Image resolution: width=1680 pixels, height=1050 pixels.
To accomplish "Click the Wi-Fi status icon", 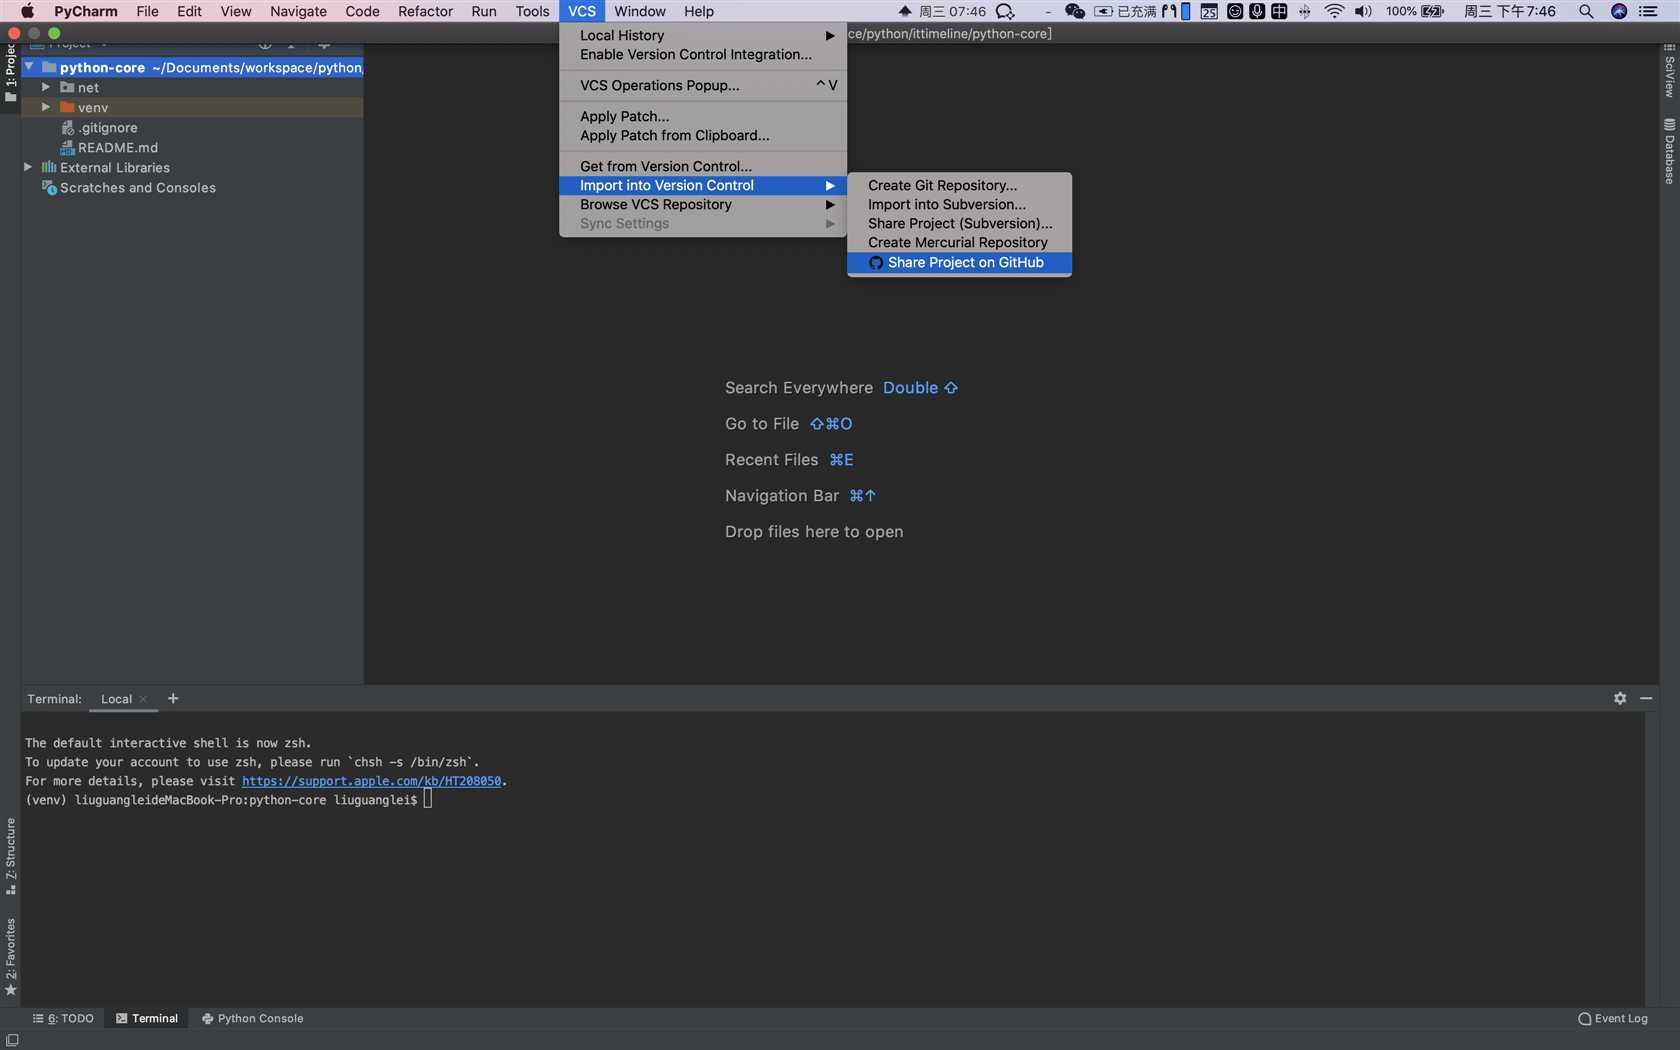I will [1334, 11].
